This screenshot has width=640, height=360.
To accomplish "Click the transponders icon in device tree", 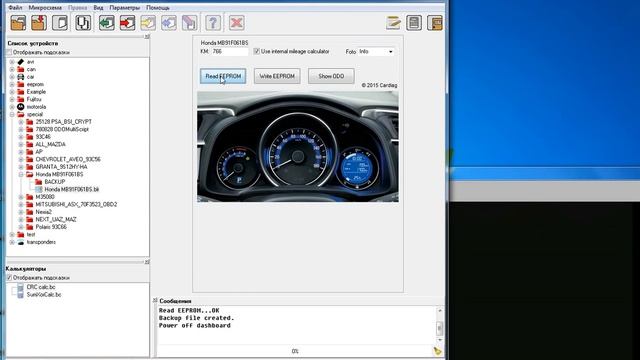I will [x=20, y=242].
